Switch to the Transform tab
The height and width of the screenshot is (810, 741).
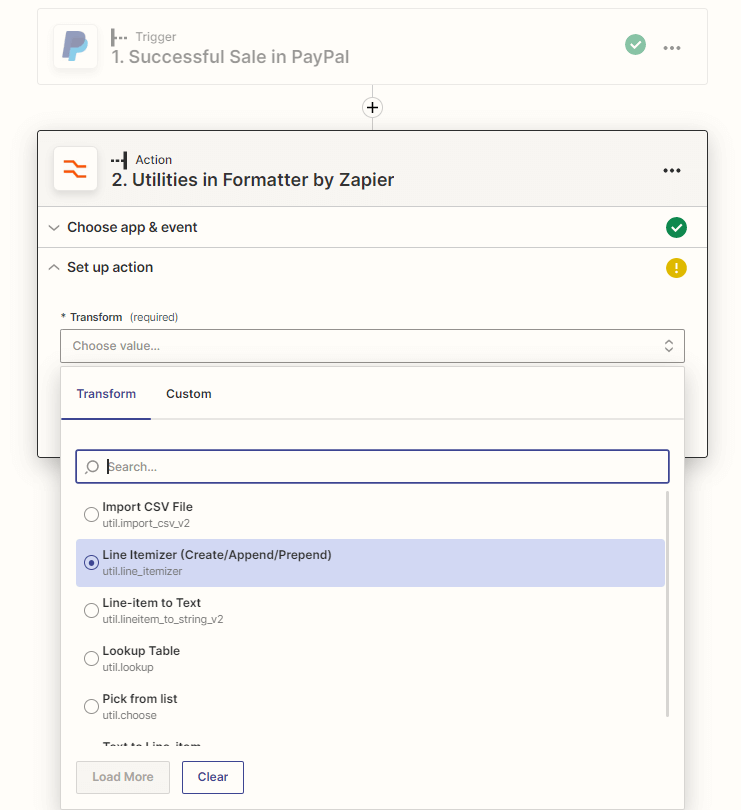click(106, 394)
